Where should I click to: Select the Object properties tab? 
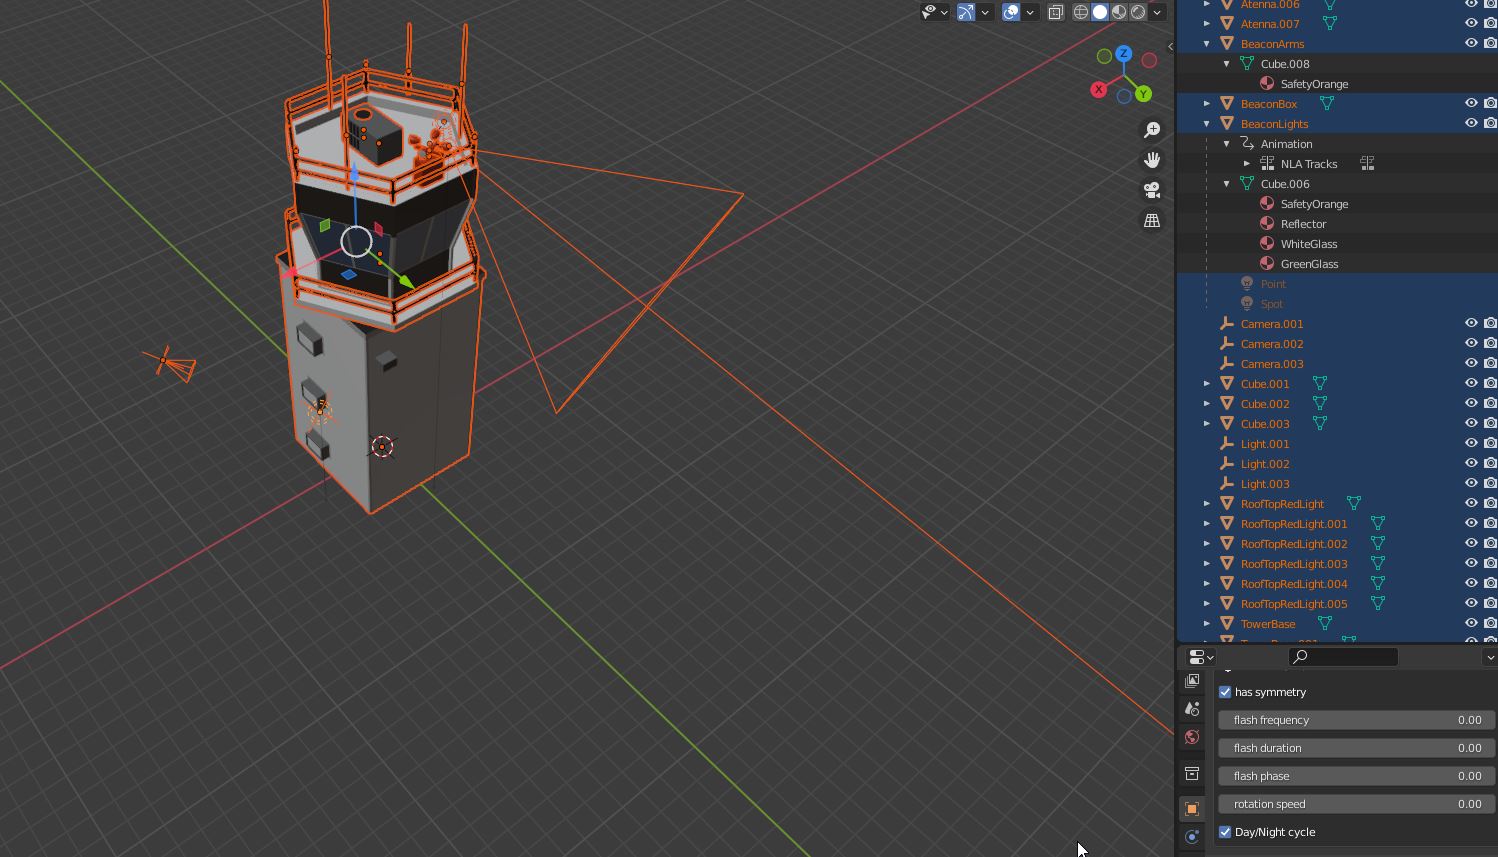point(1192,809)
